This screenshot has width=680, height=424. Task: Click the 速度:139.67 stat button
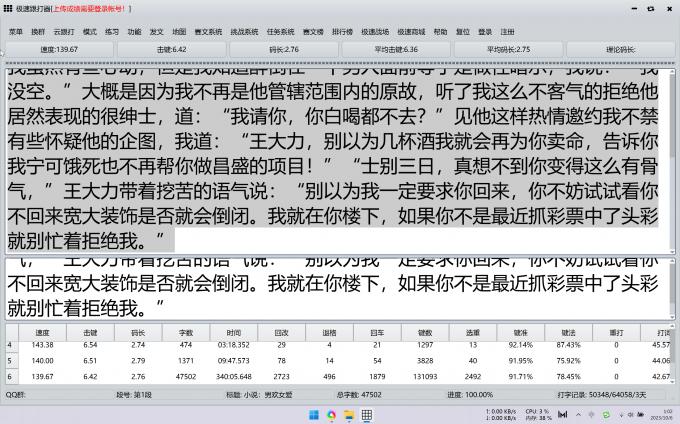(x=59, y=49)
